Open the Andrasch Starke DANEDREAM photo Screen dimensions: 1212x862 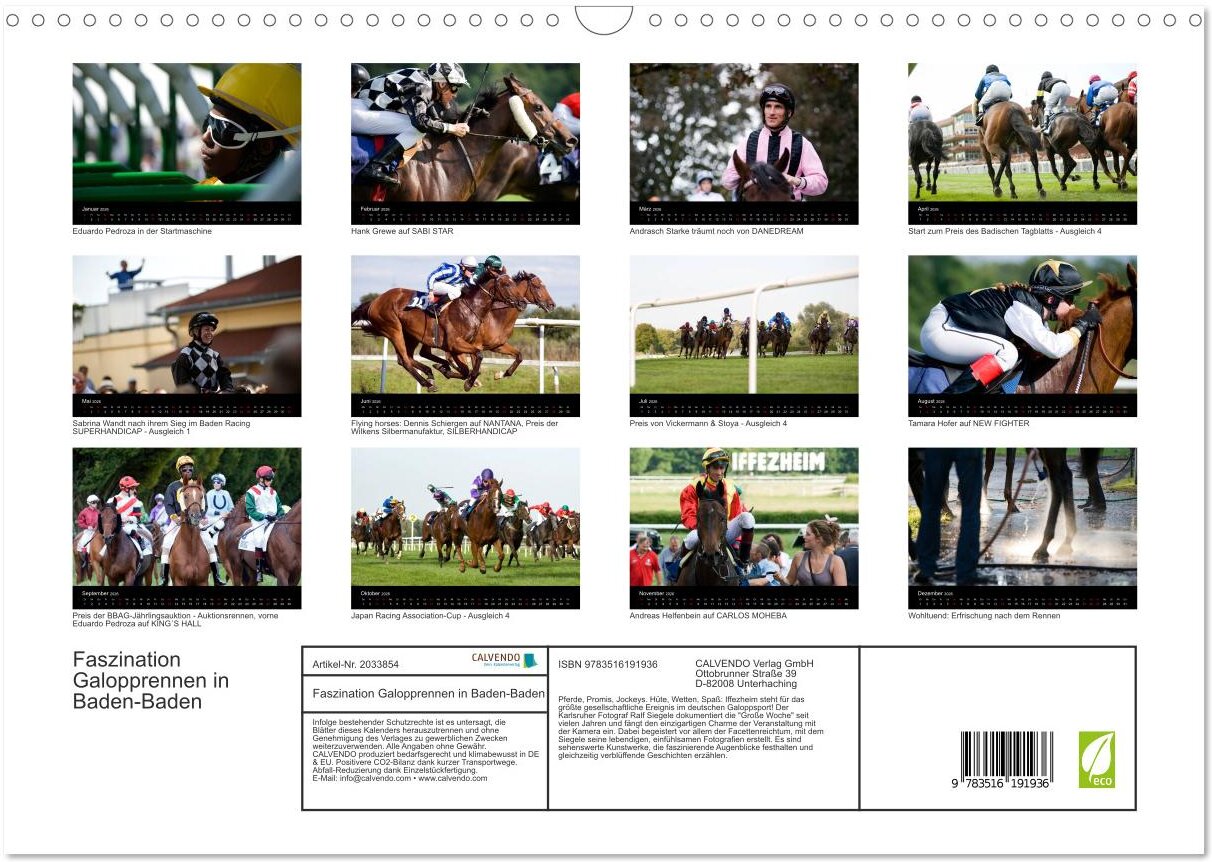point(744,133)
